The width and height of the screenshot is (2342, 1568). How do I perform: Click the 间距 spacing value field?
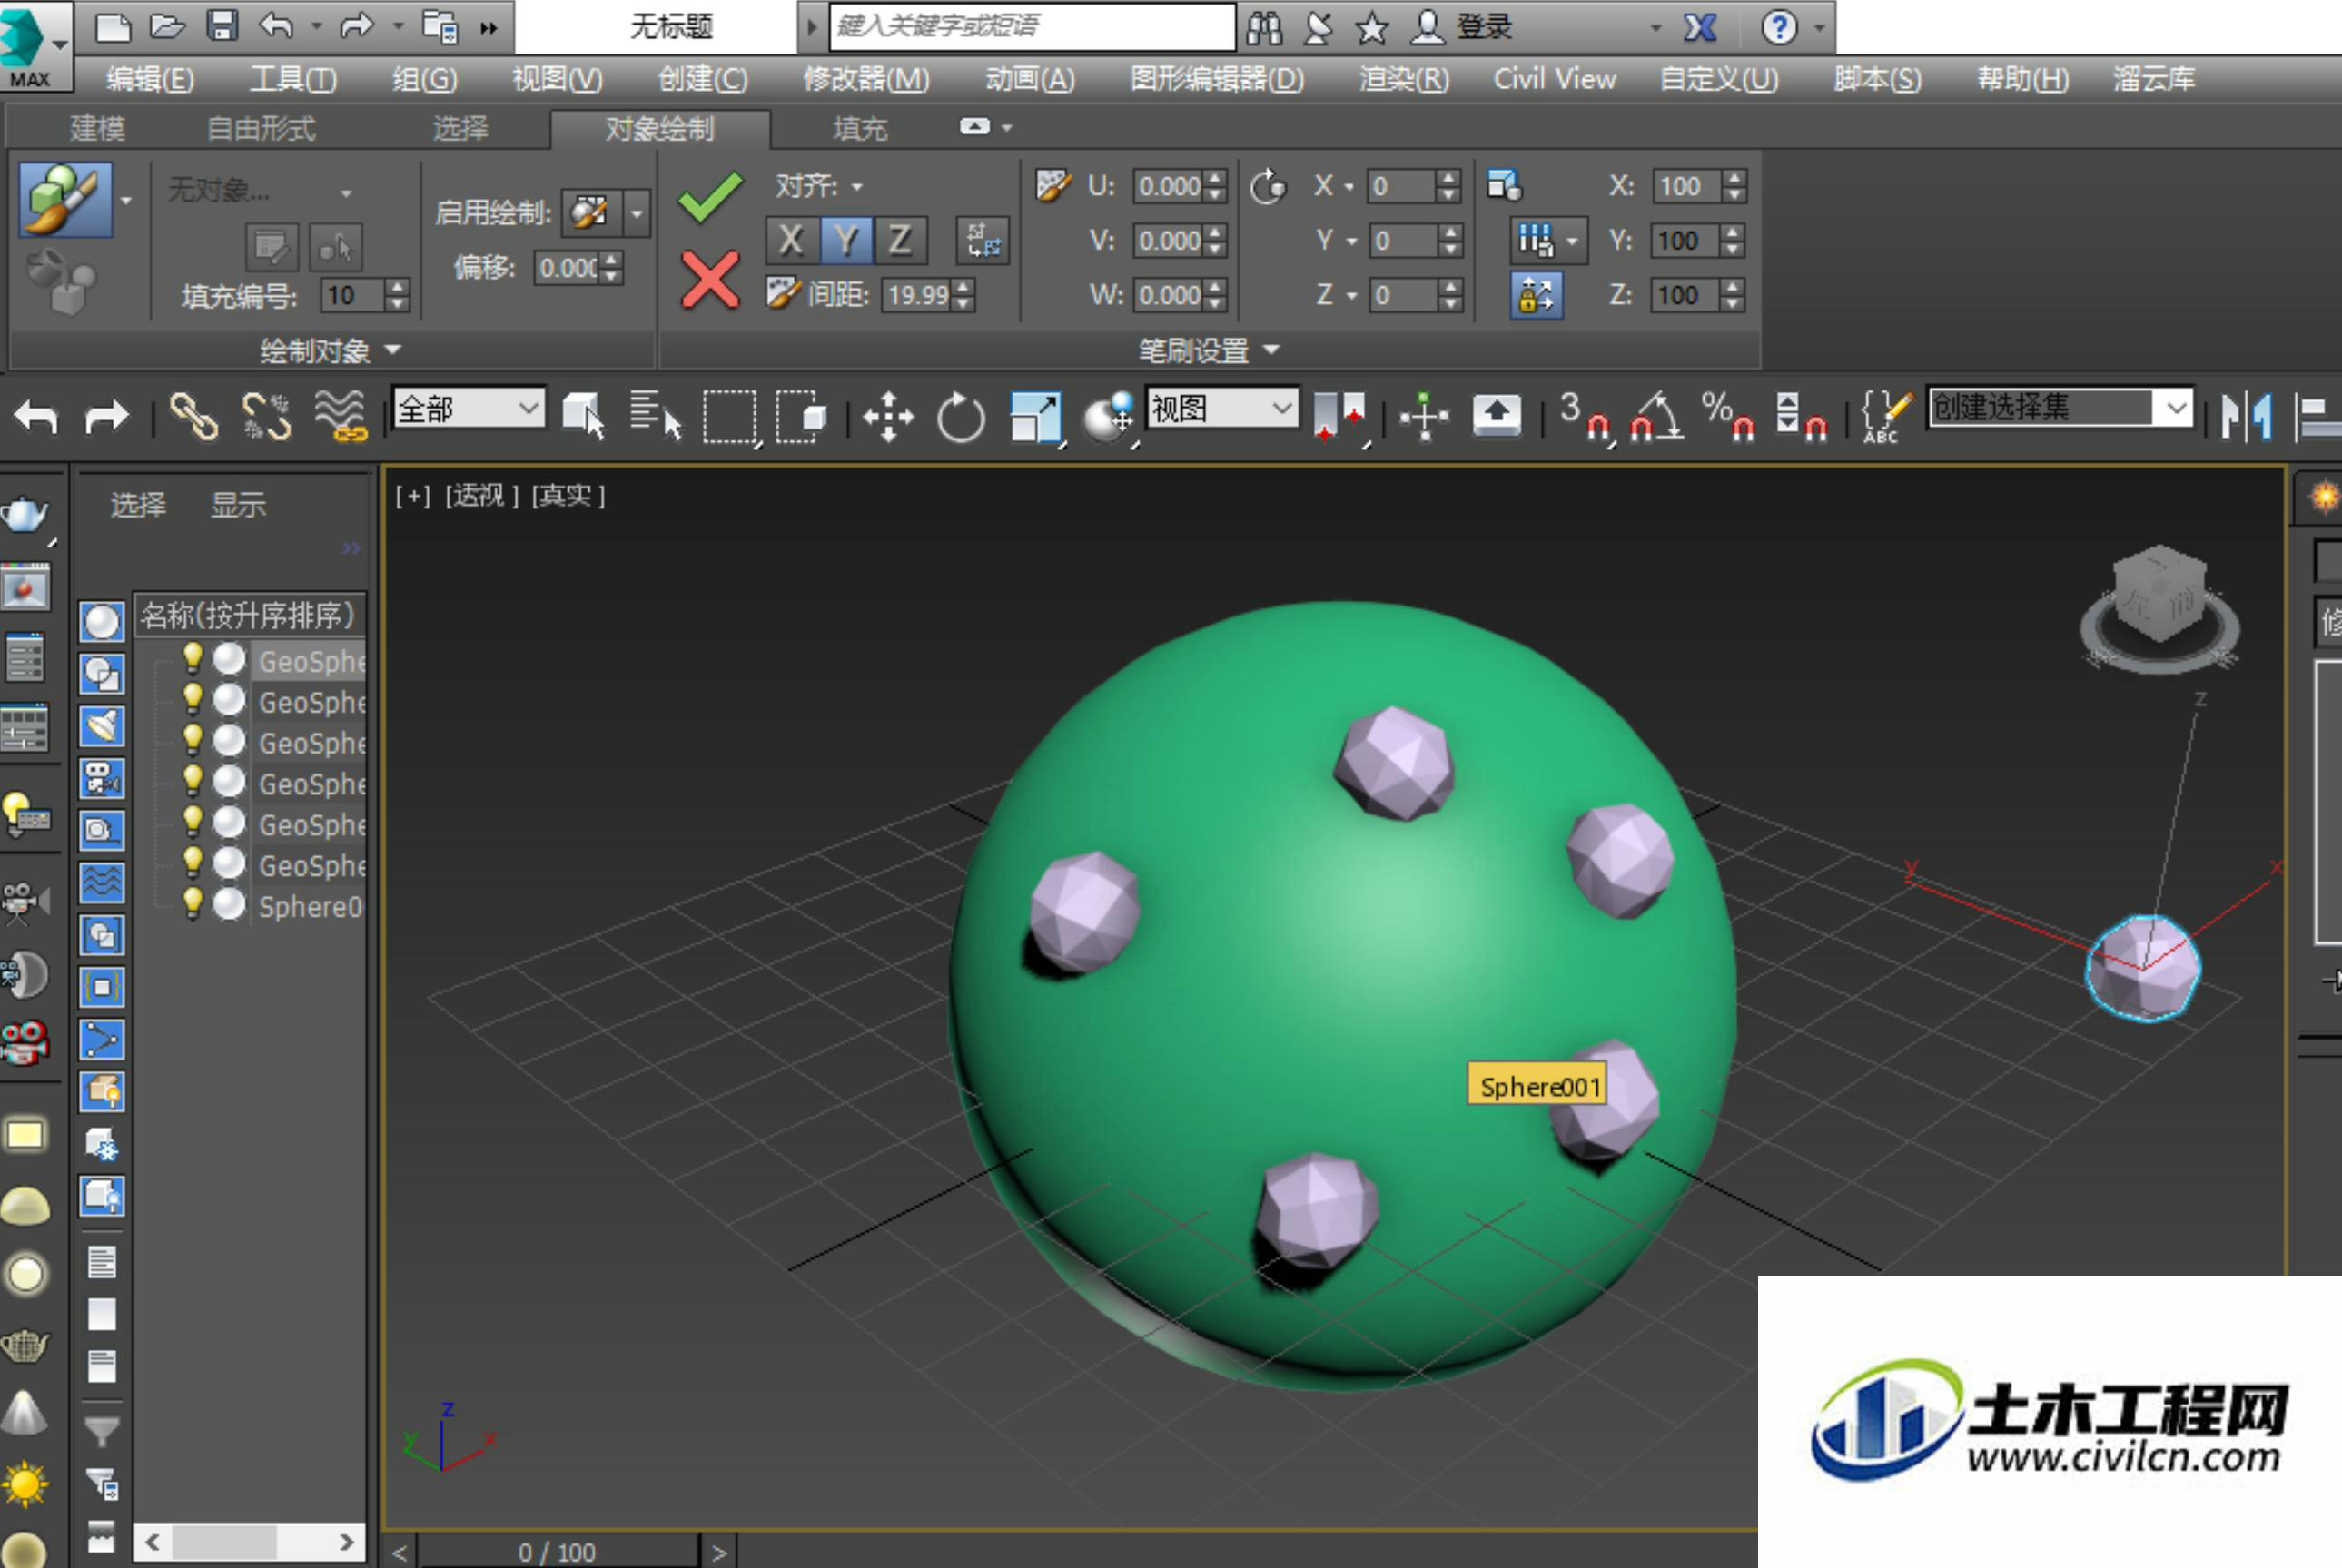click(918, 295)
